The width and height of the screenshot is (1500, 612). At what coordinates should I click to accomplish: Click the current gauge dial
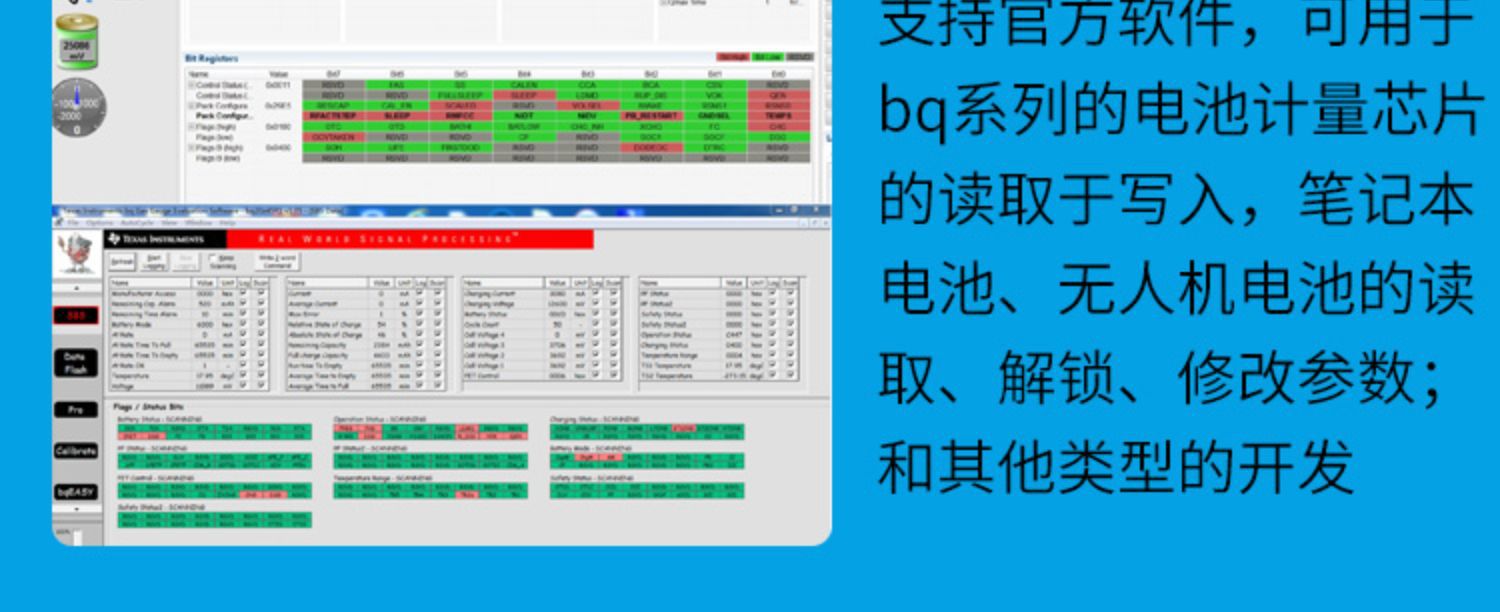(77, 108)
